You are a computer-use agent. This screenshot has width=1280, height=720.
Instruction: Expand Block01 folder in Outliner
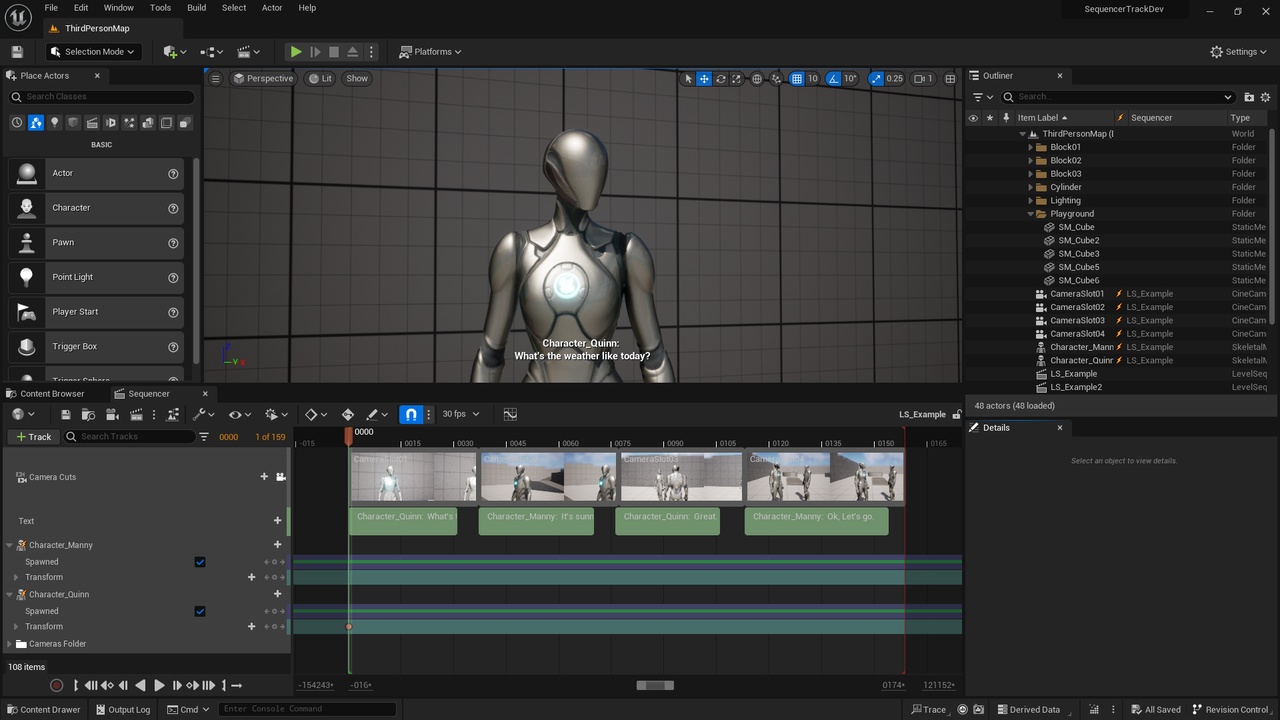[1031, 147]
